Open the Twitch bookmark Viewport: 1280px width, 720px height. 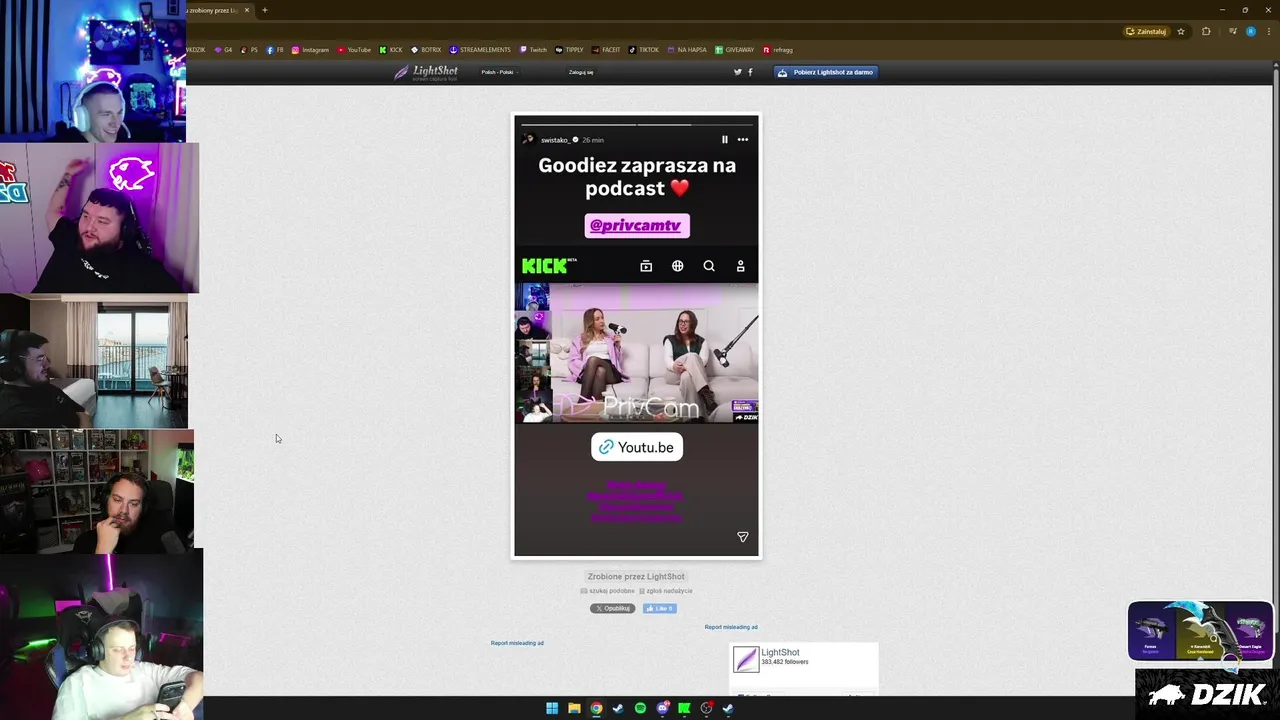coord(534,50)
